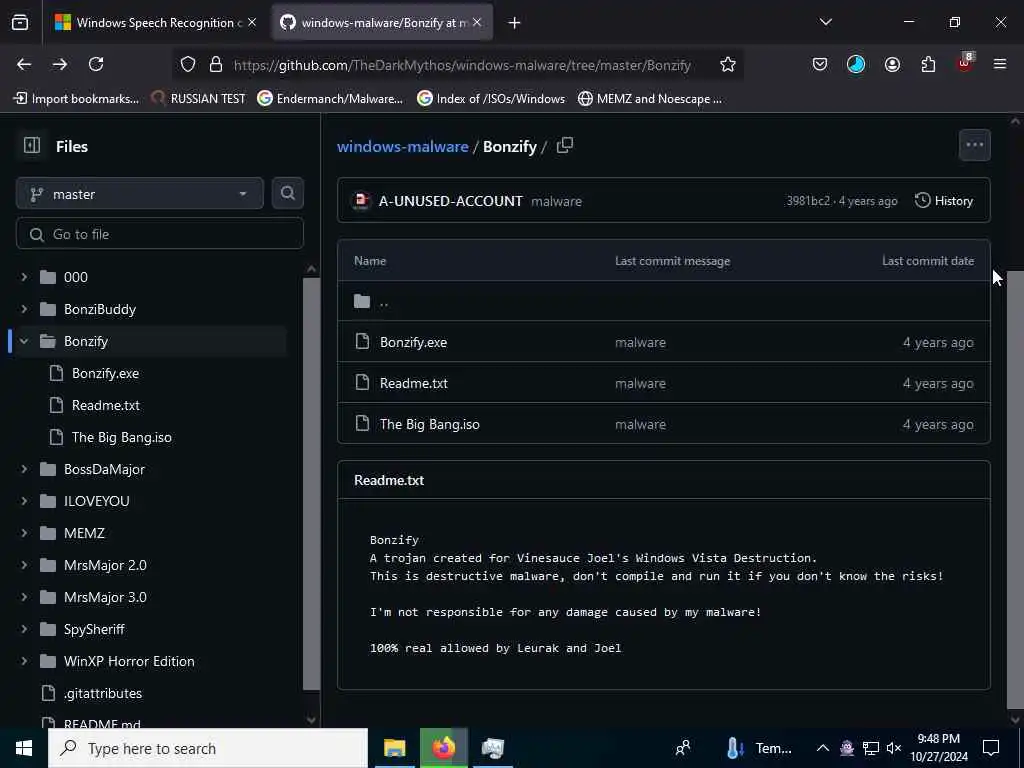Focus the Go to file field
Screen dimensions: 1024x768
(160, 234)
